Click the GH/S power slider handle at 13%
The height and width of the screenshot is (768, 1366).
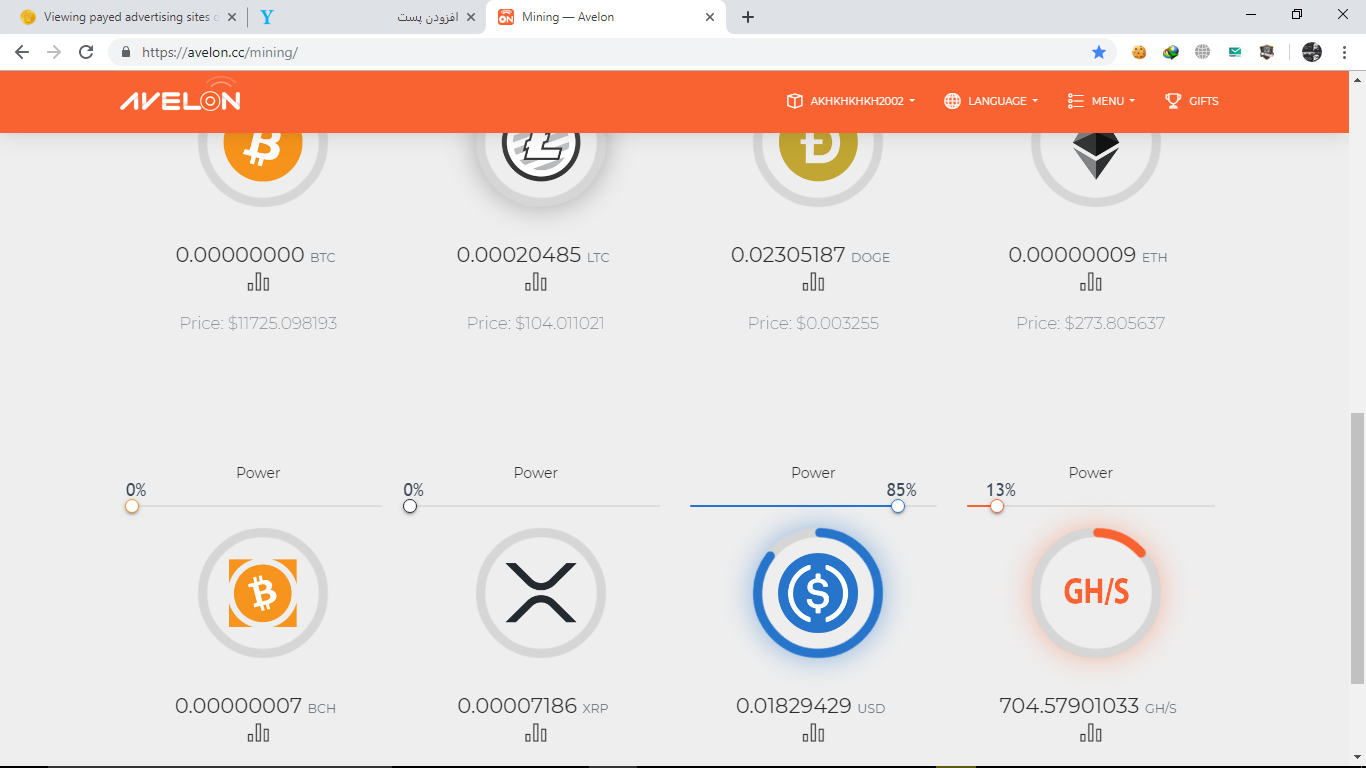tap(997, 506)
